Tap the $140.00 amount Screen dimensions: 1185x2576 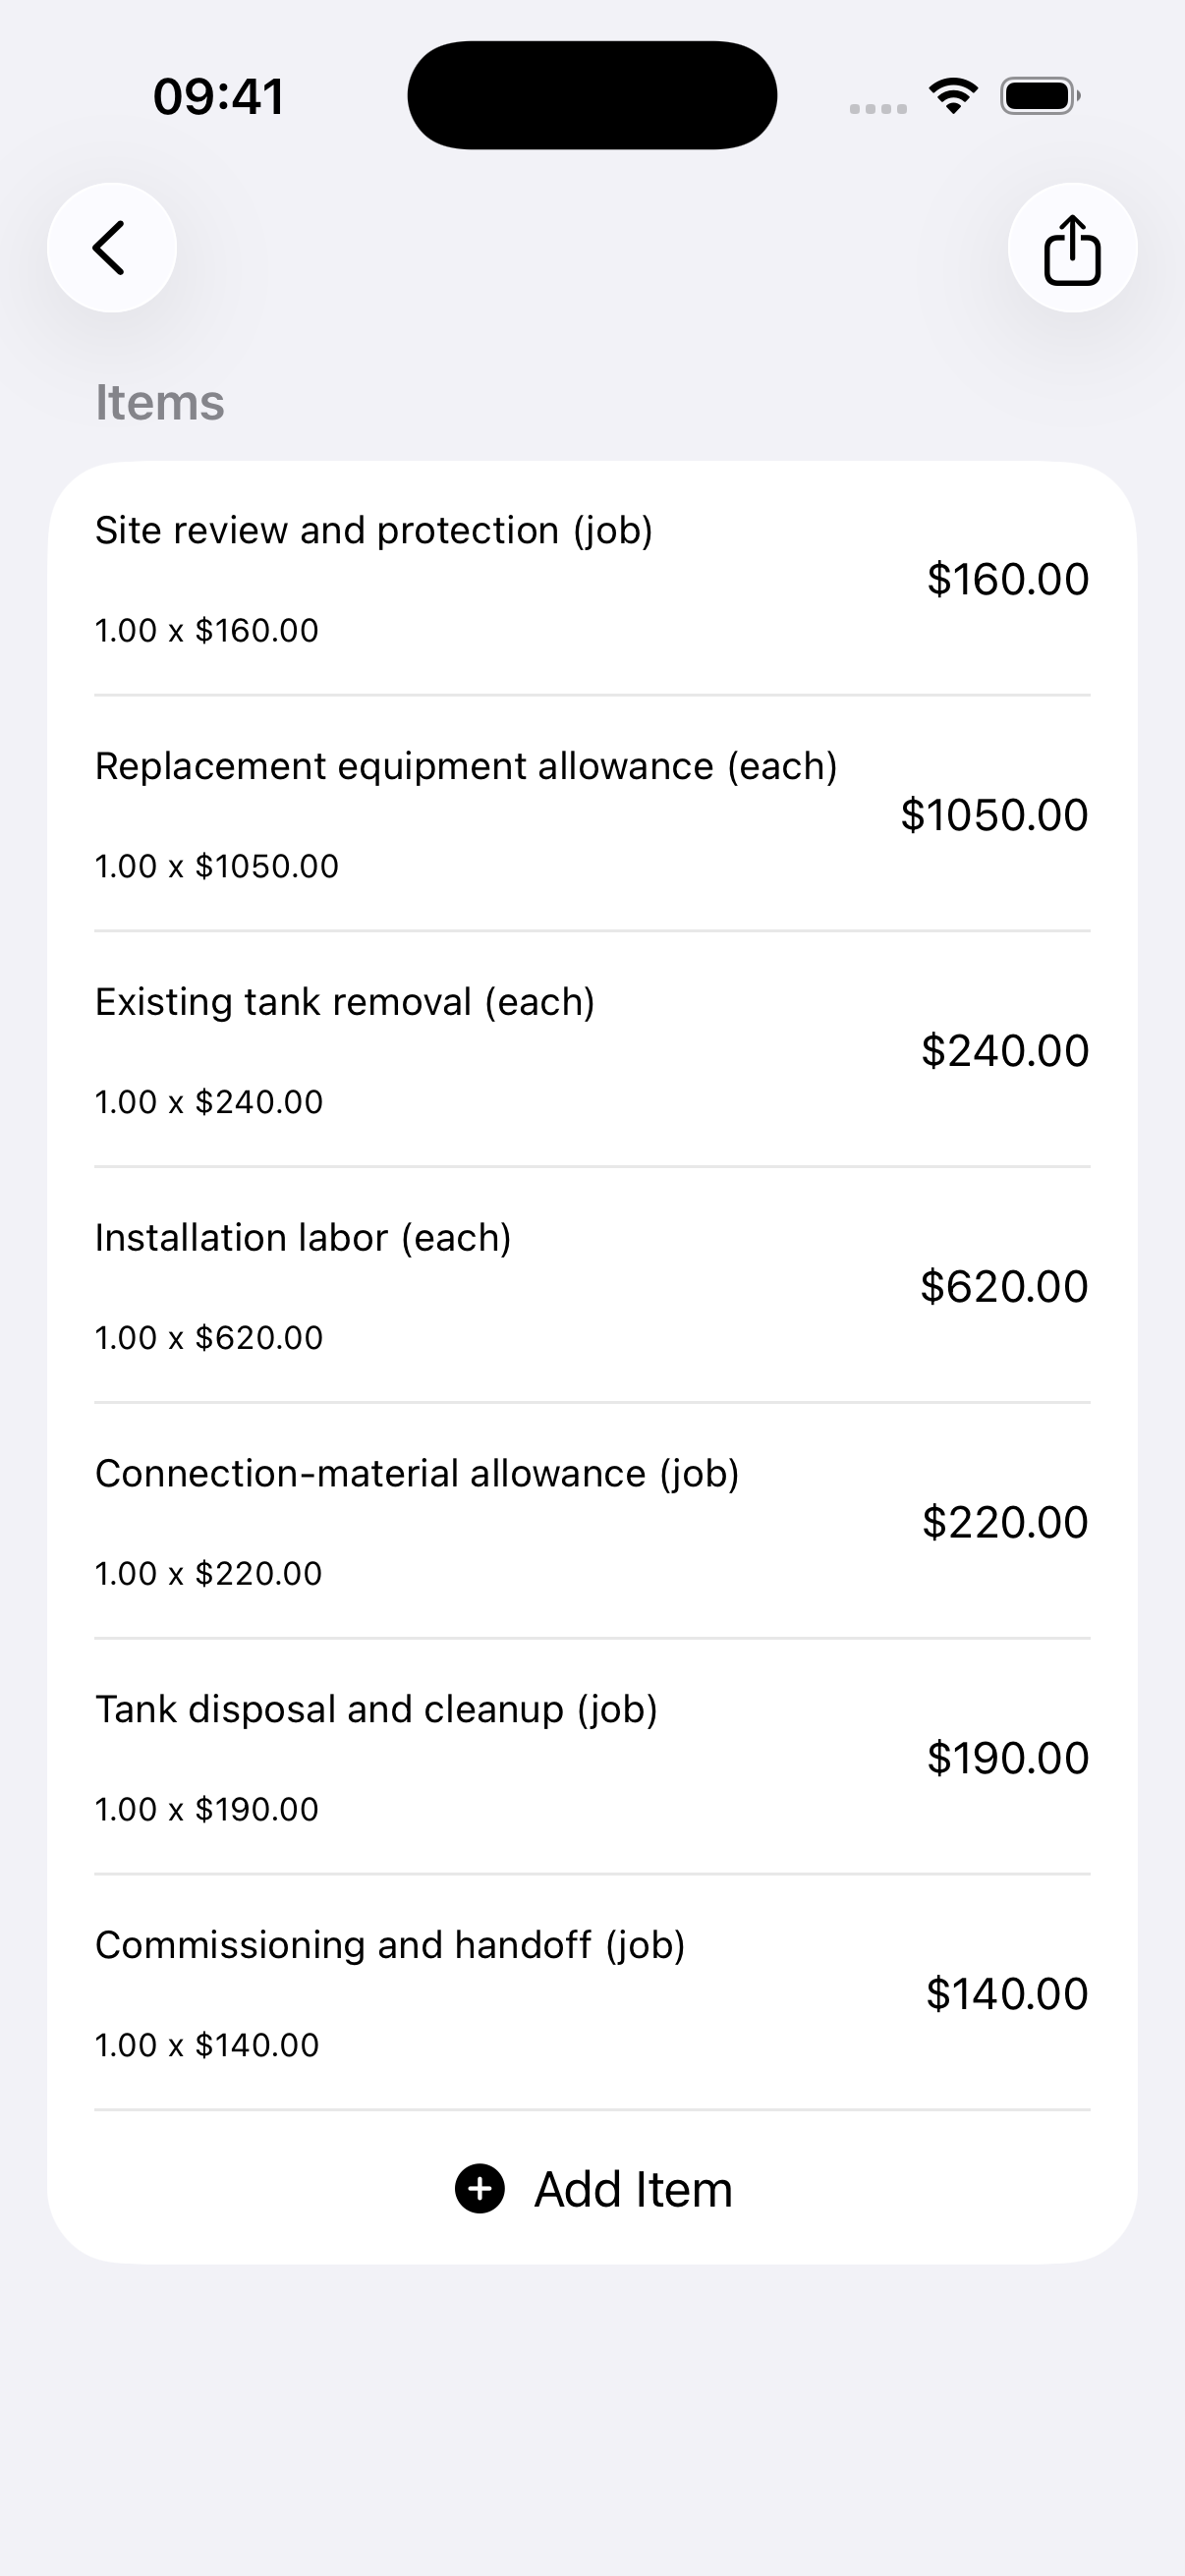(x=1007, y=1994)
